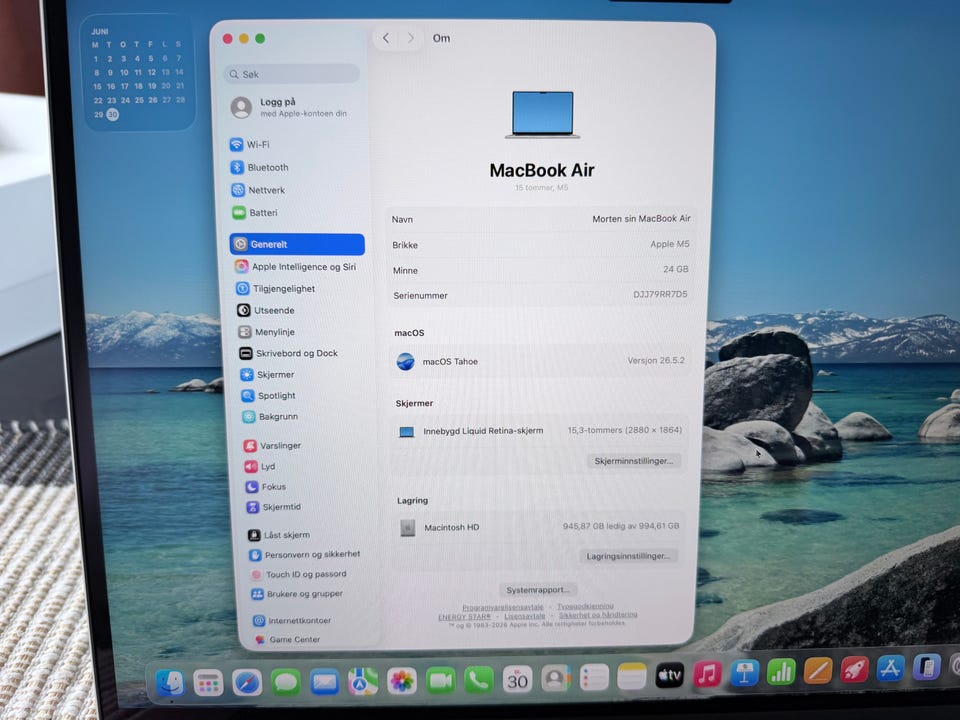
Task: Open the Systemrapport... button
Action: [538, 590]
